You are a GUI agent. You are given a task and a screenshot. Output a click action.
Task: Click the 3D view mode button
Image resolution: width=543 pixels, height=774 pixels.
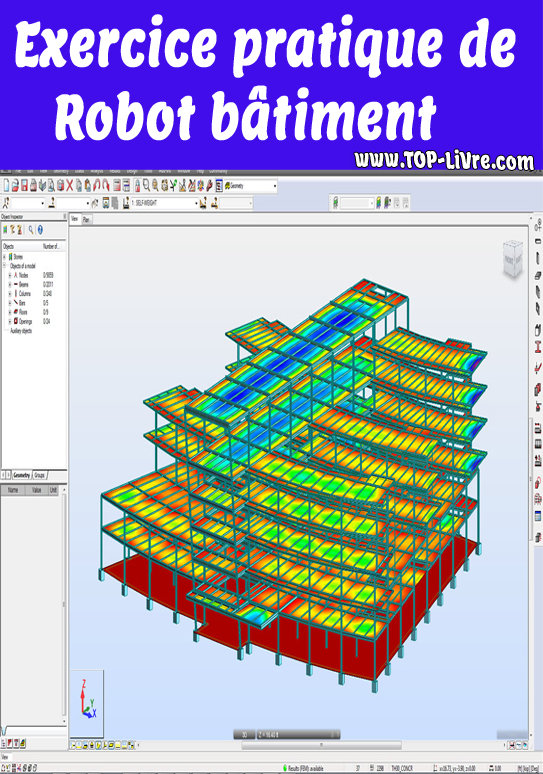point(244,735)
